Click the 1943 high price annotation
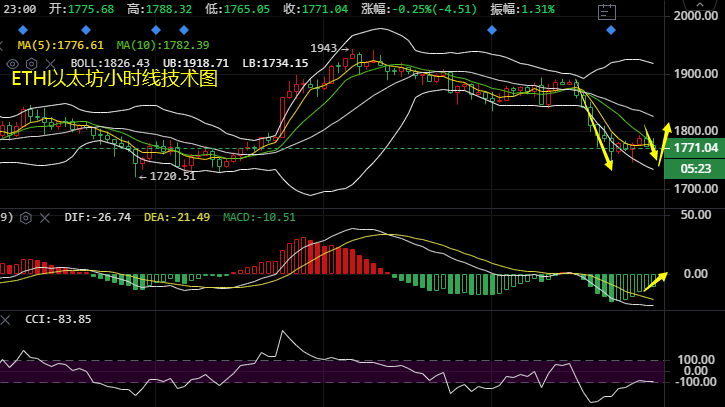Viewport: 725px width, 407px height. (x=323, y=48)
